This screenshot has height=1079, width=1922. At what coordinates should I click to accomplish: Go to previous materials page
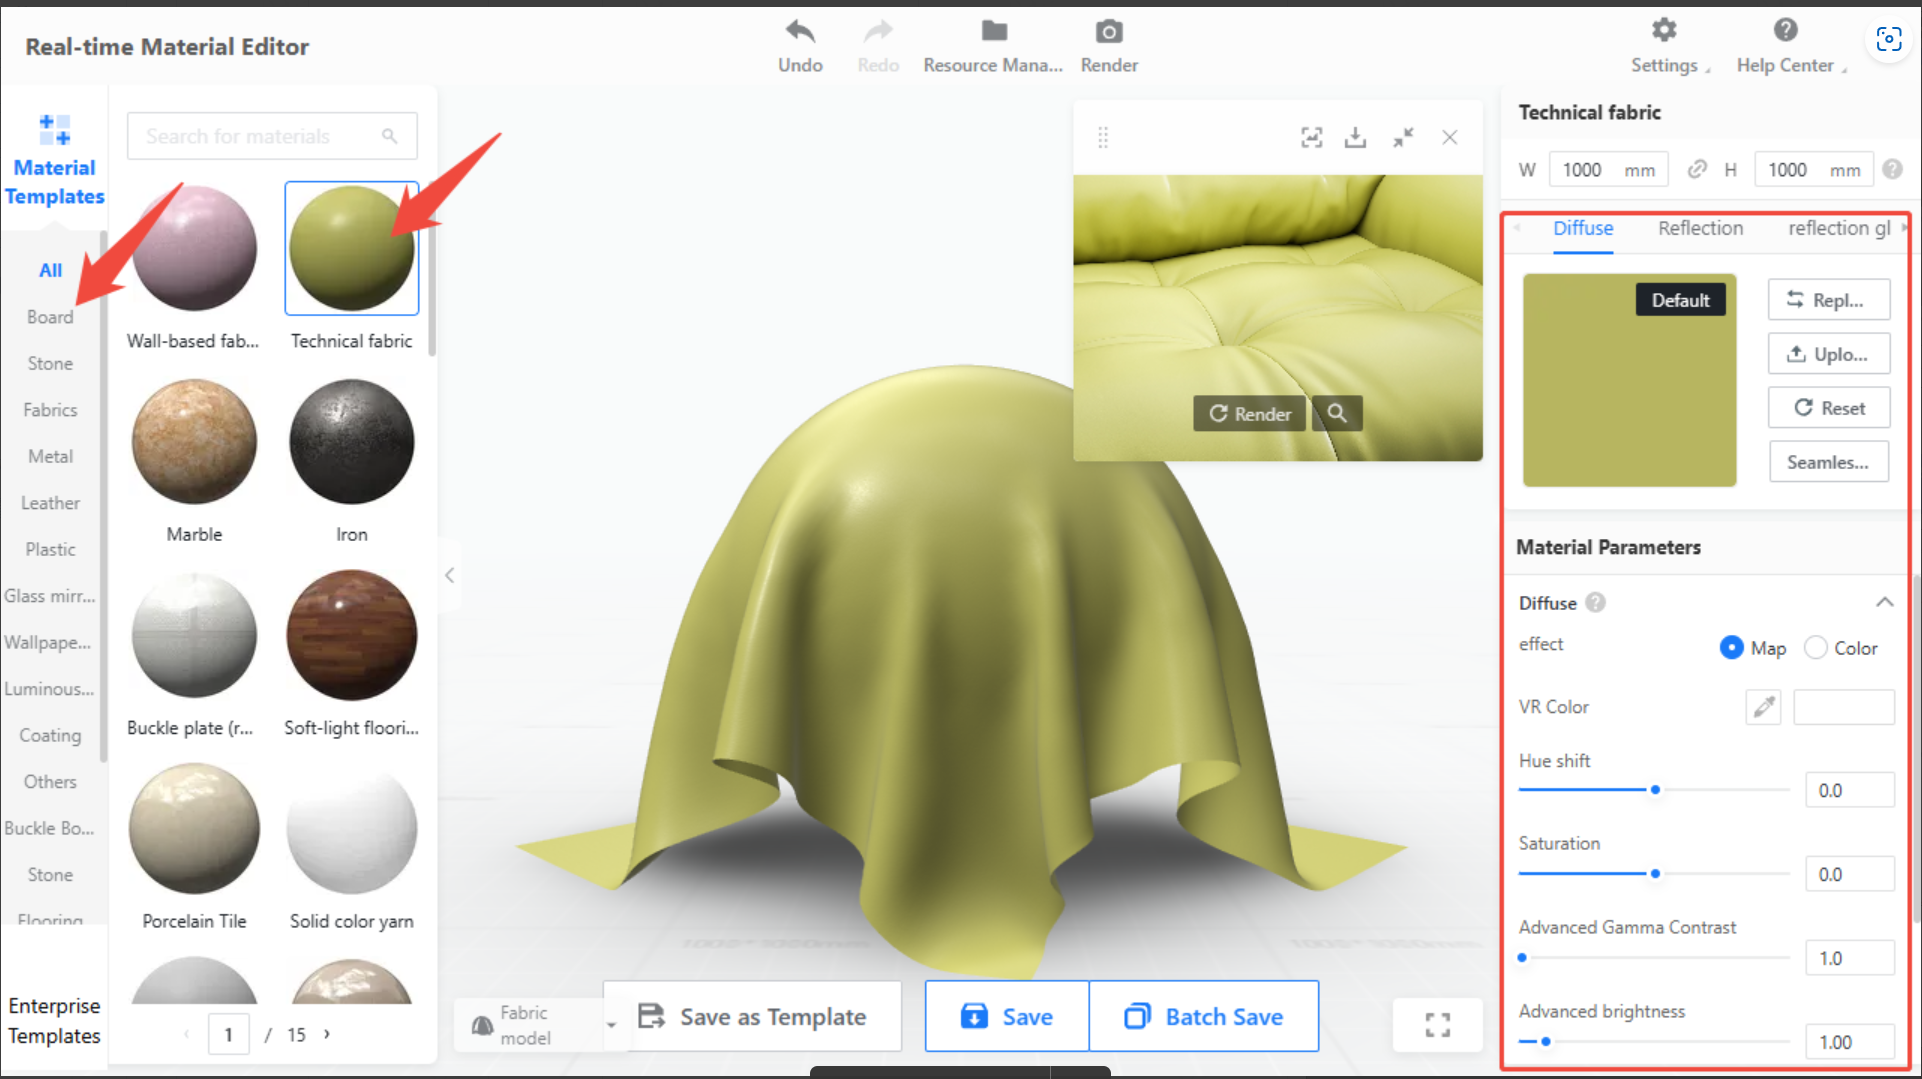(x=187, y=1034)
